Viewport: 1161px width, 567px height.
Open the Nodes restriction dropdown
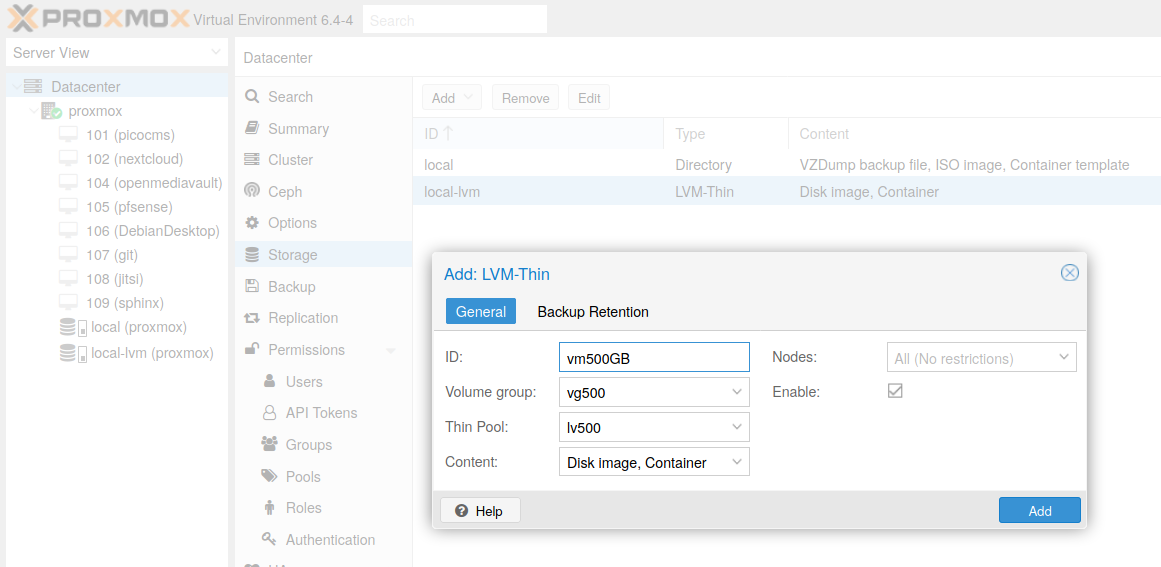(1064, 357)
